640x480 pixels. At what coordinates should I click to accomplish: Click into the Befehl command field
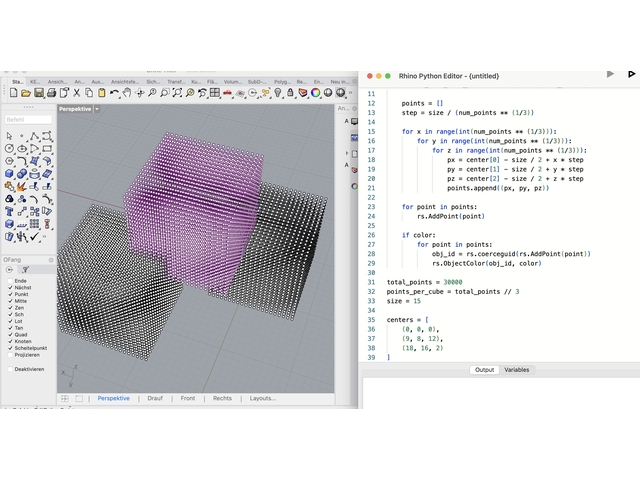28,117
